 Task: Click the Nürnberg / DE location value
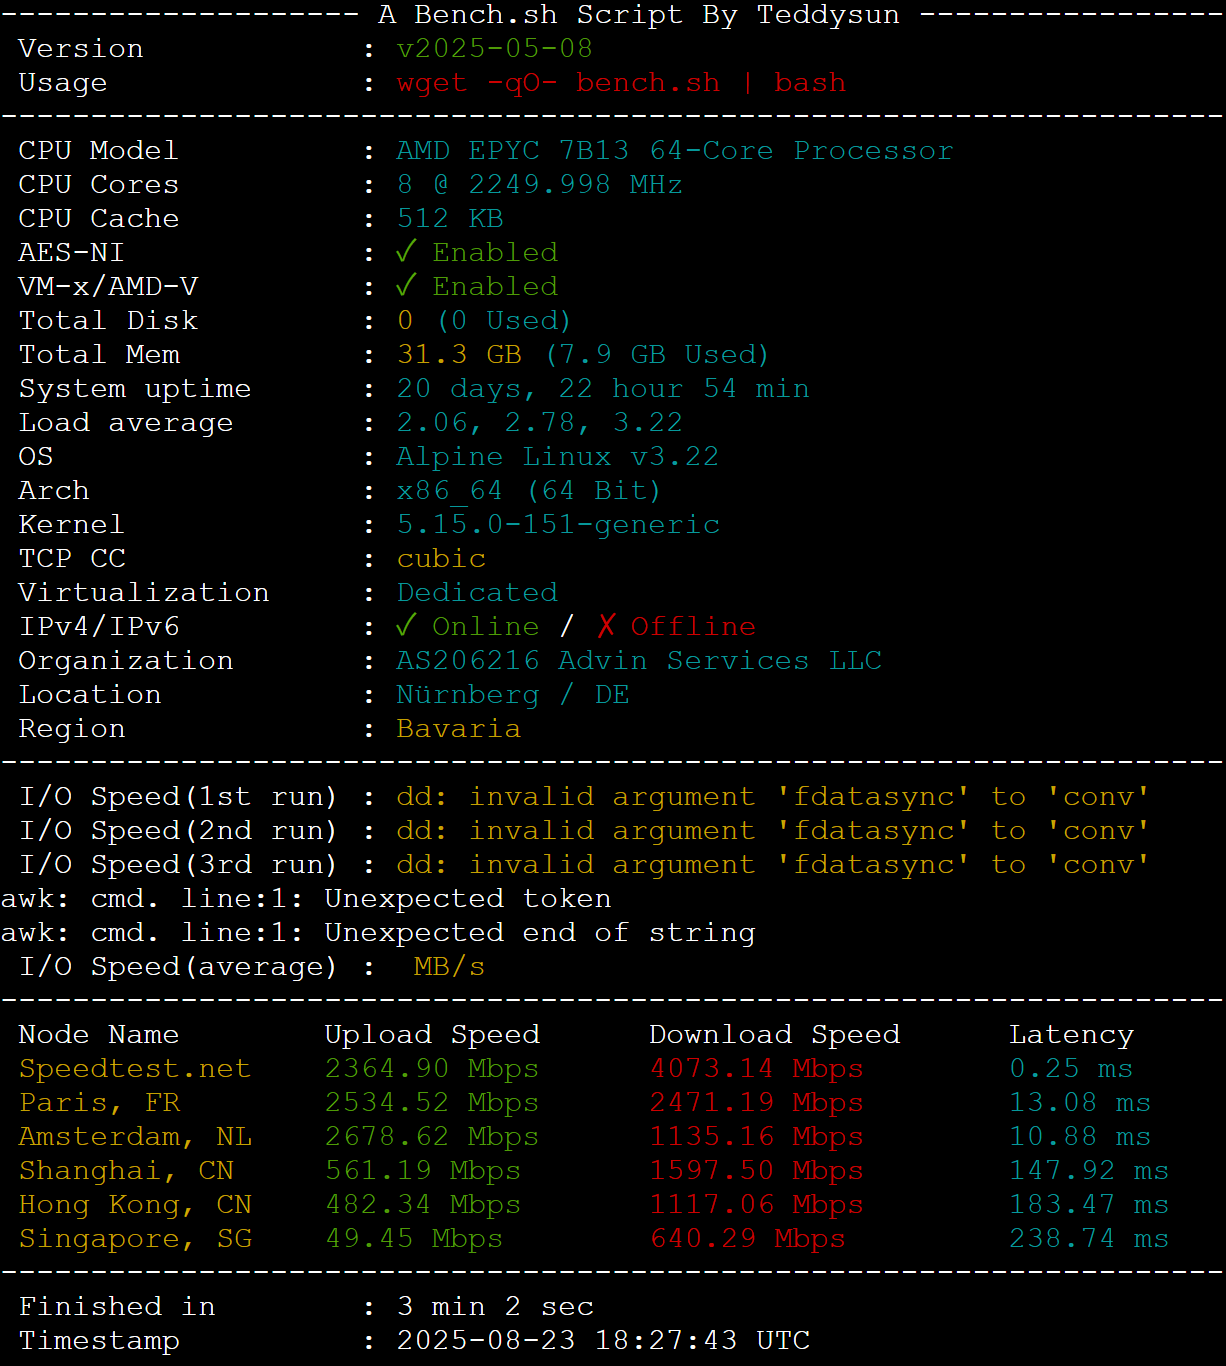pyautogui.click(x=512, y=695)
